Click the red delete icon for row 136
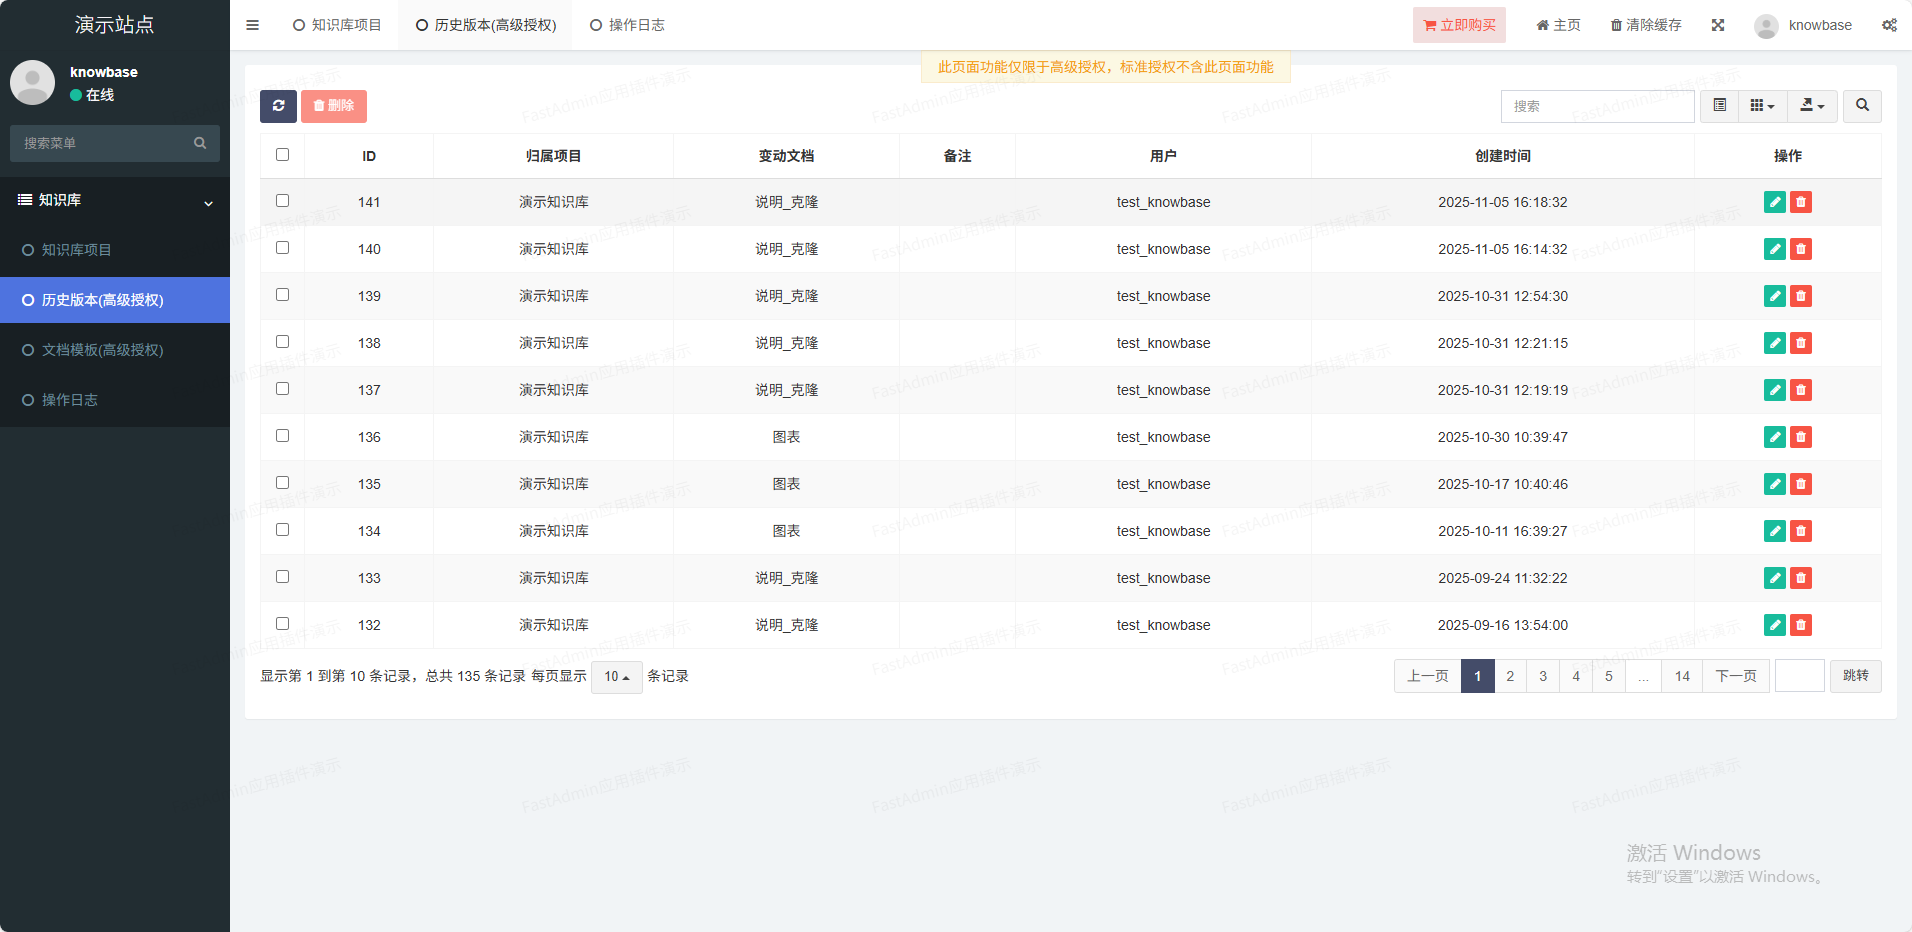 [x=1801, y=437]
